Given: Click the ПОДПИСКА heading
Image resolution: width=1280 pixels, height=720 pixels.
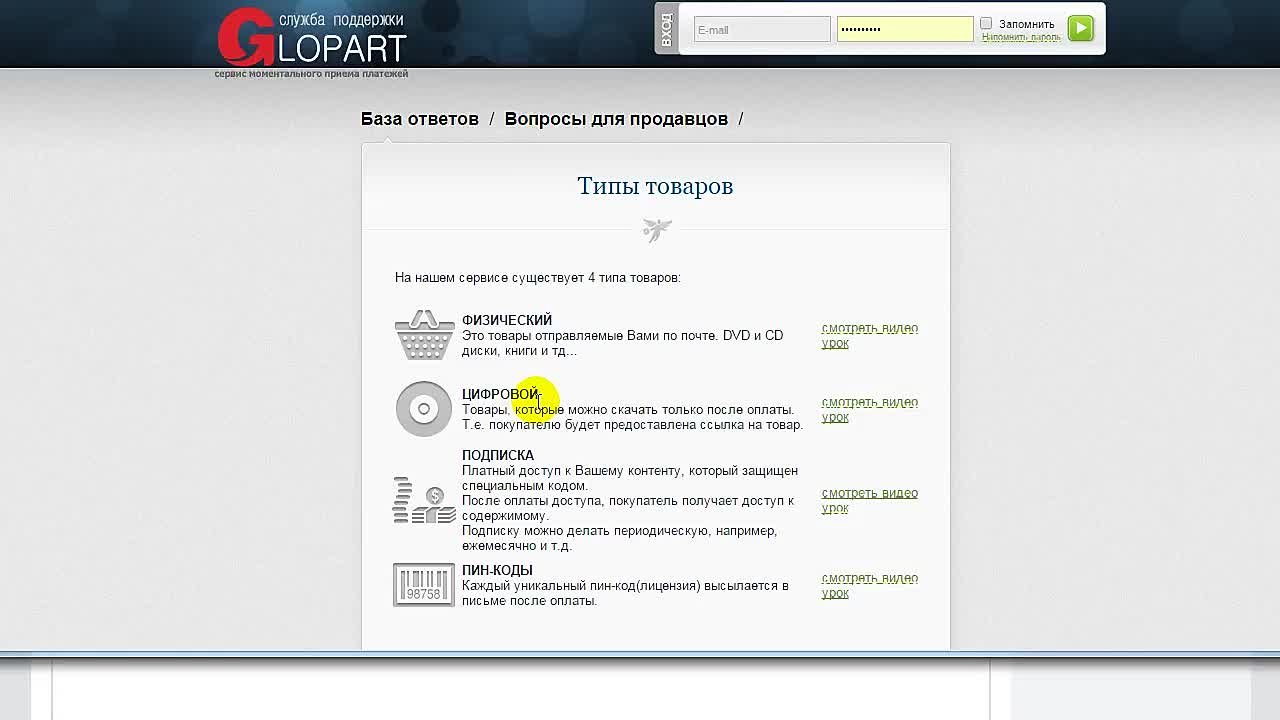Looking at the screenshot, I should 498,455.
